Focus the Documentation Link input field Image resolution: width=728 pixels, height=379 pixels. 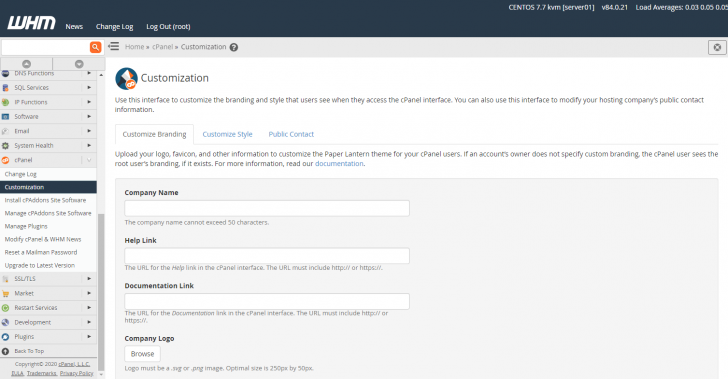click(x=267, y=301)
